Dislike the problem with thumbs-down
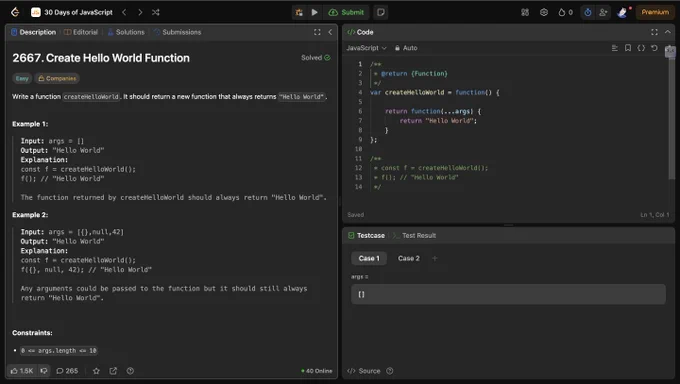Screen dimensions: 680x384 click(x=44, y=371)
